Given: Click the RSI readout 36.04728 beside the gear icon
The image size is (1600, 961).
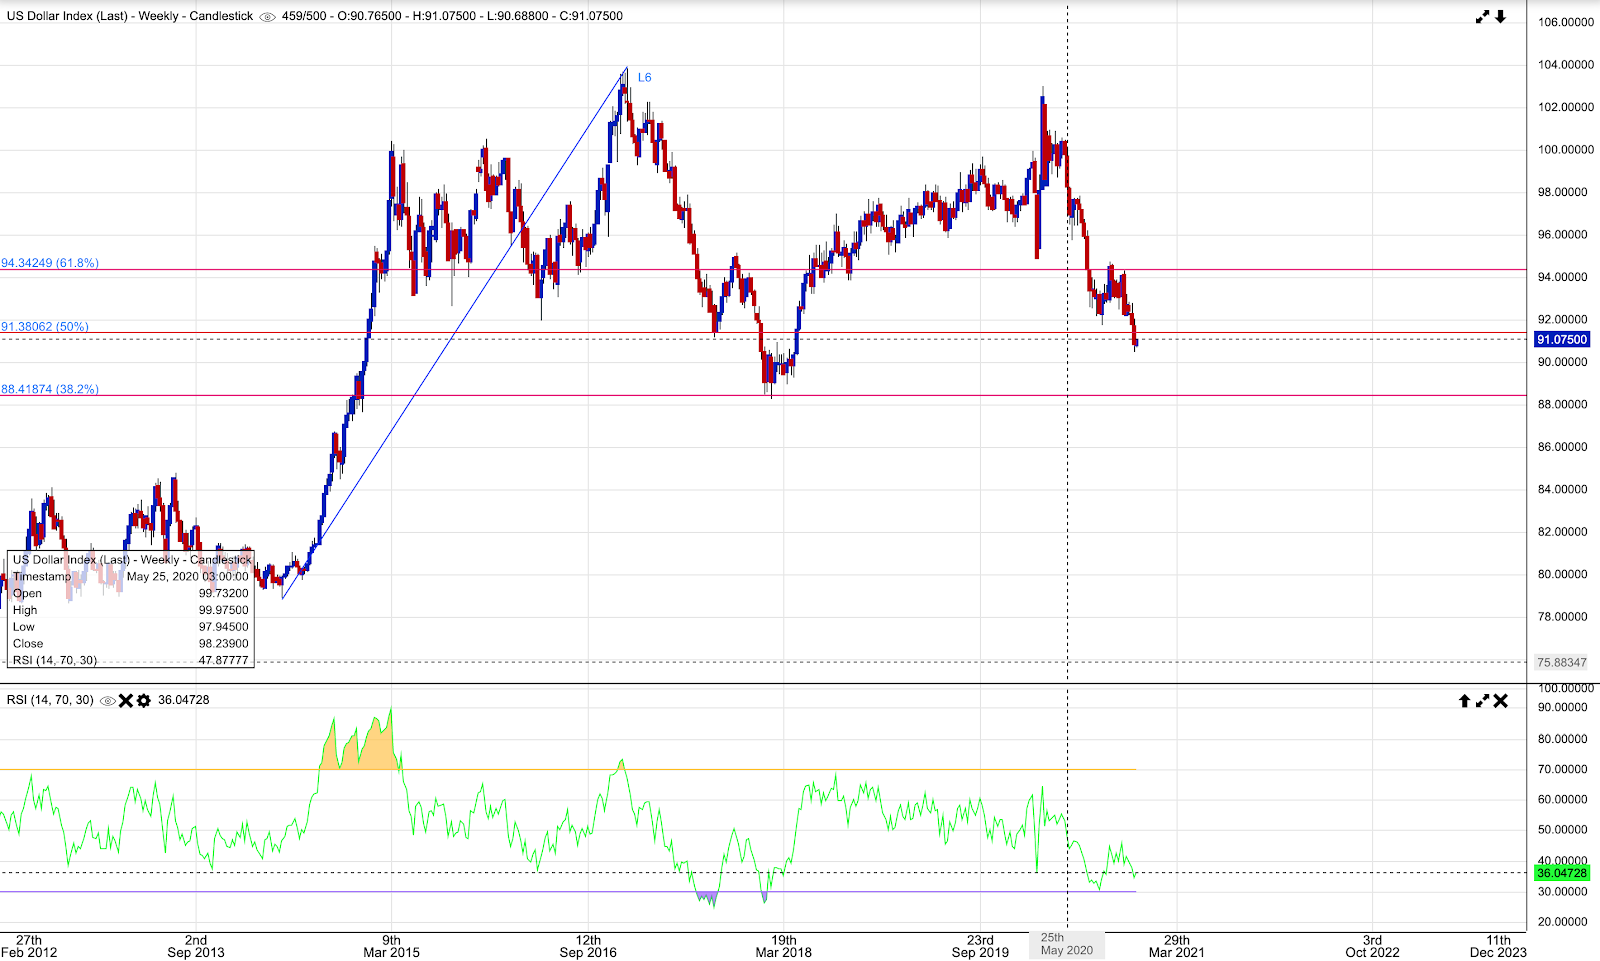Looking at the screenshot, I should pyautogui.click(x=184, y=700).
